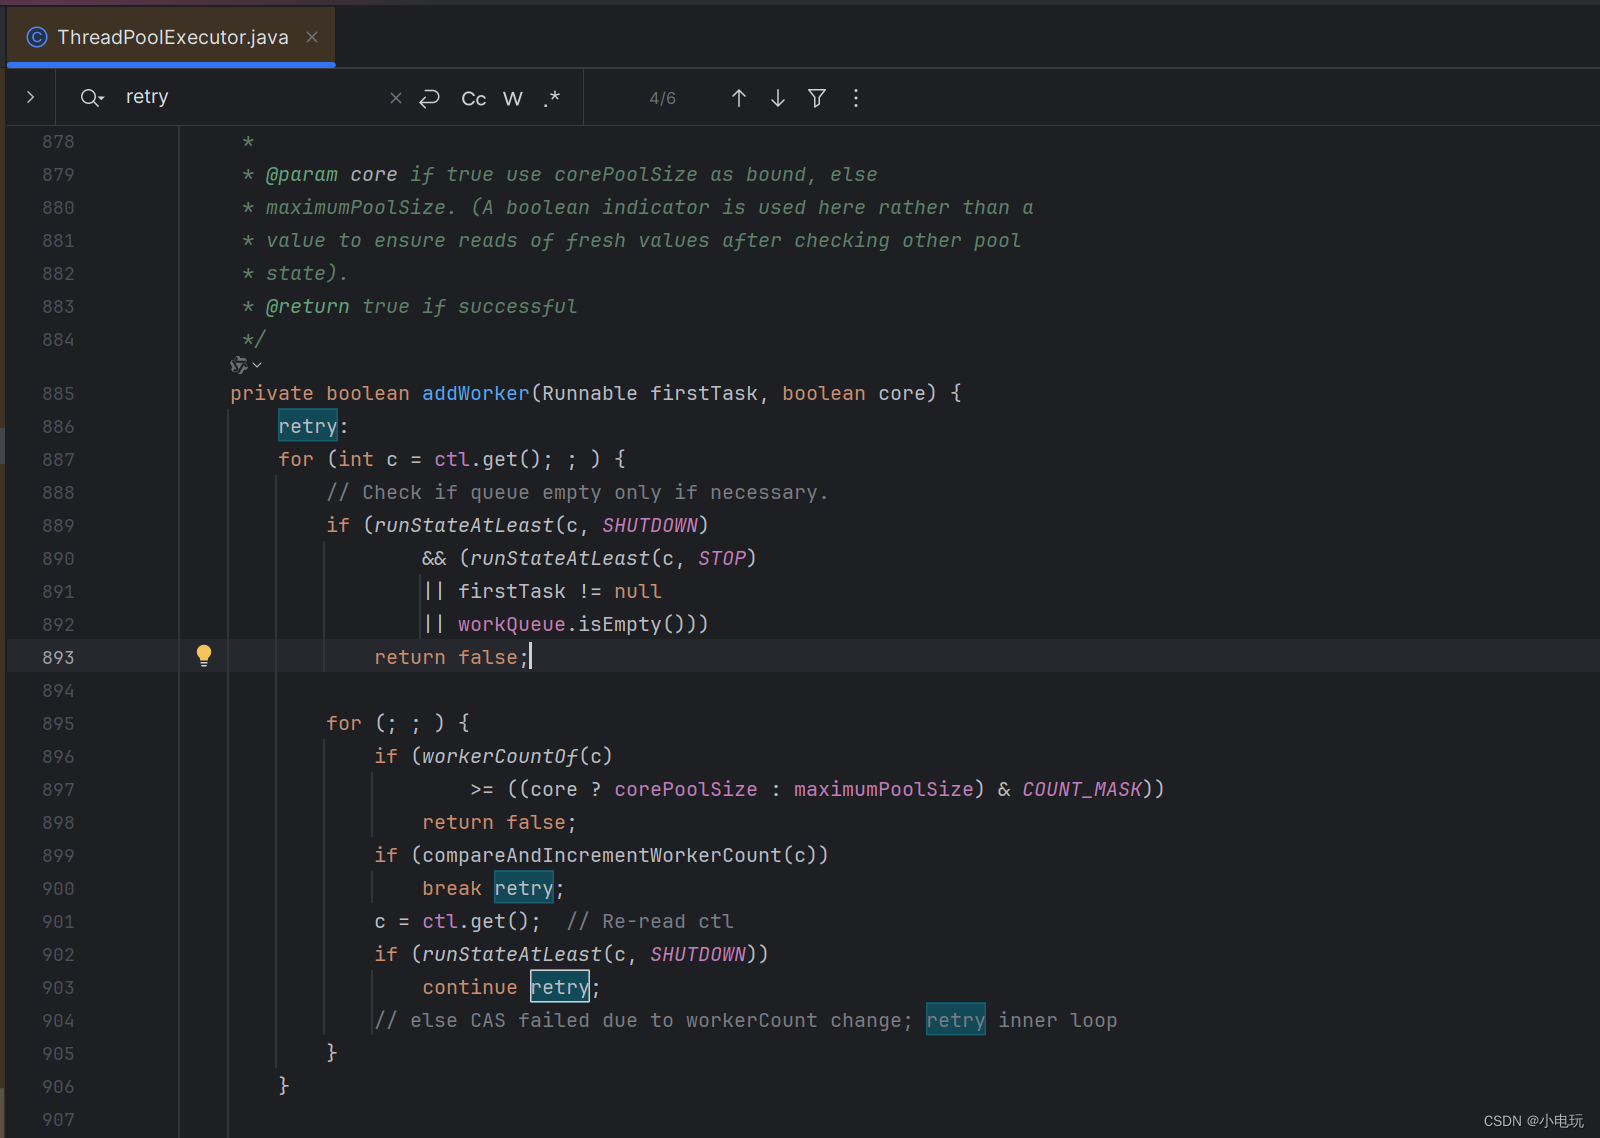Click 'retry' after break on line 900
Image resolution: width=1600 pixels, height=1138 pixels.
pyautogui.click(x=524, y=888)
